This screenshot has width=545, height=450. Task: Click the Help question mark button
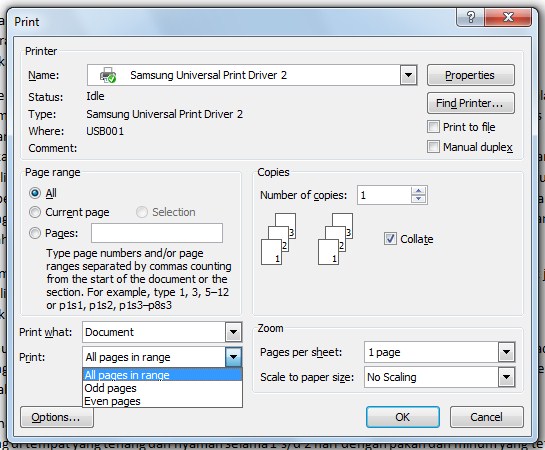tap(470, 17)
